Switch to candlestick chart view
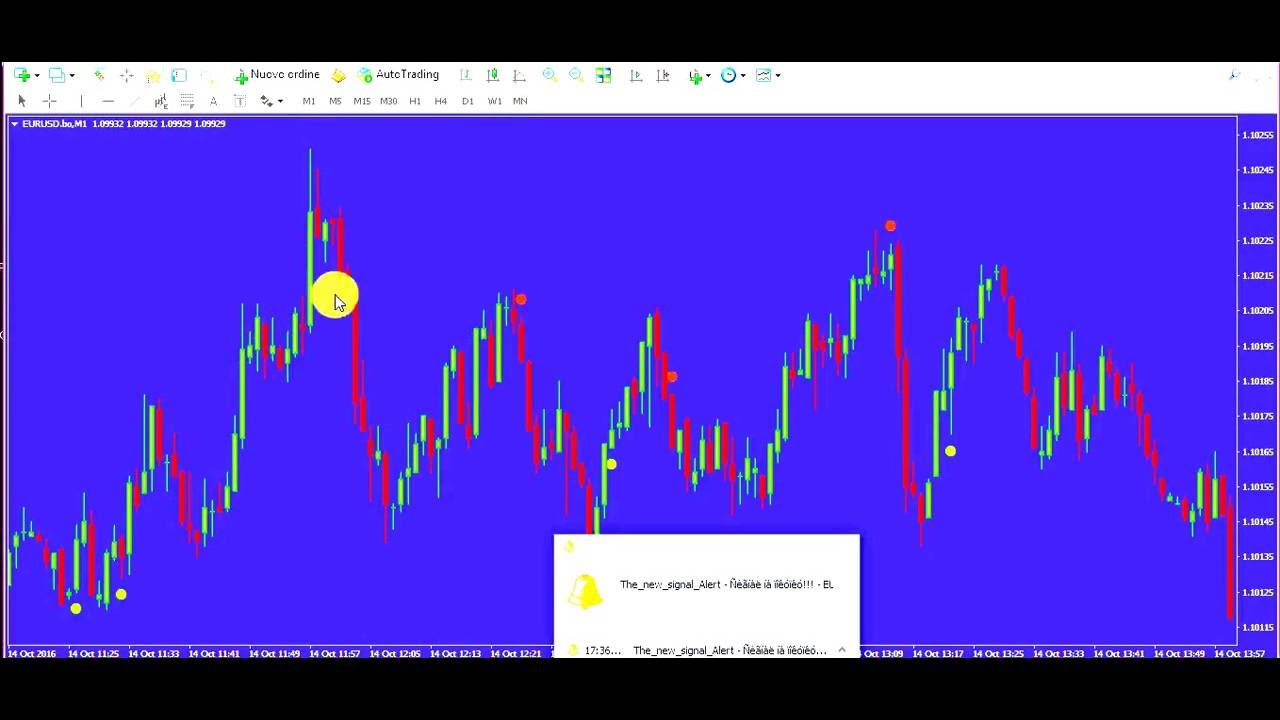The height and width of the screenshot is (720, 1280). [493, 75]
